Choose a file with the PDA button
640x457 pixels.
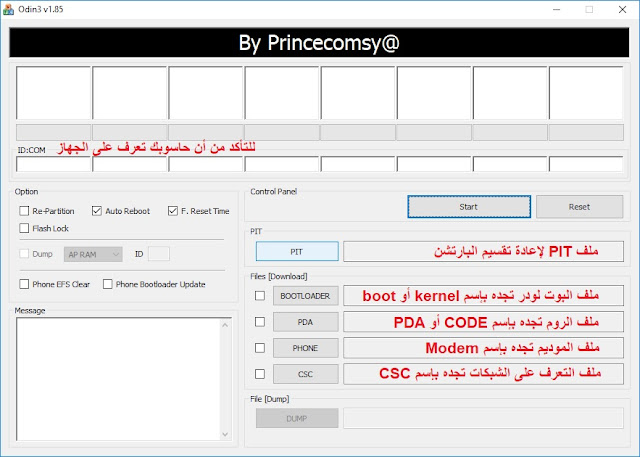click(x=306, y=322)
